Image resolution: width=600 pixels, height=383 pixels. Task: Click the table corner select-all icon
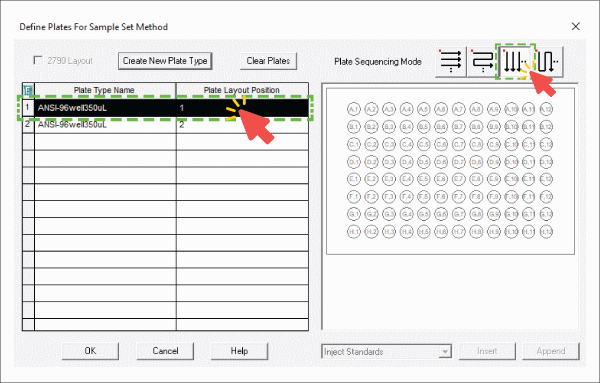(28, 90)
